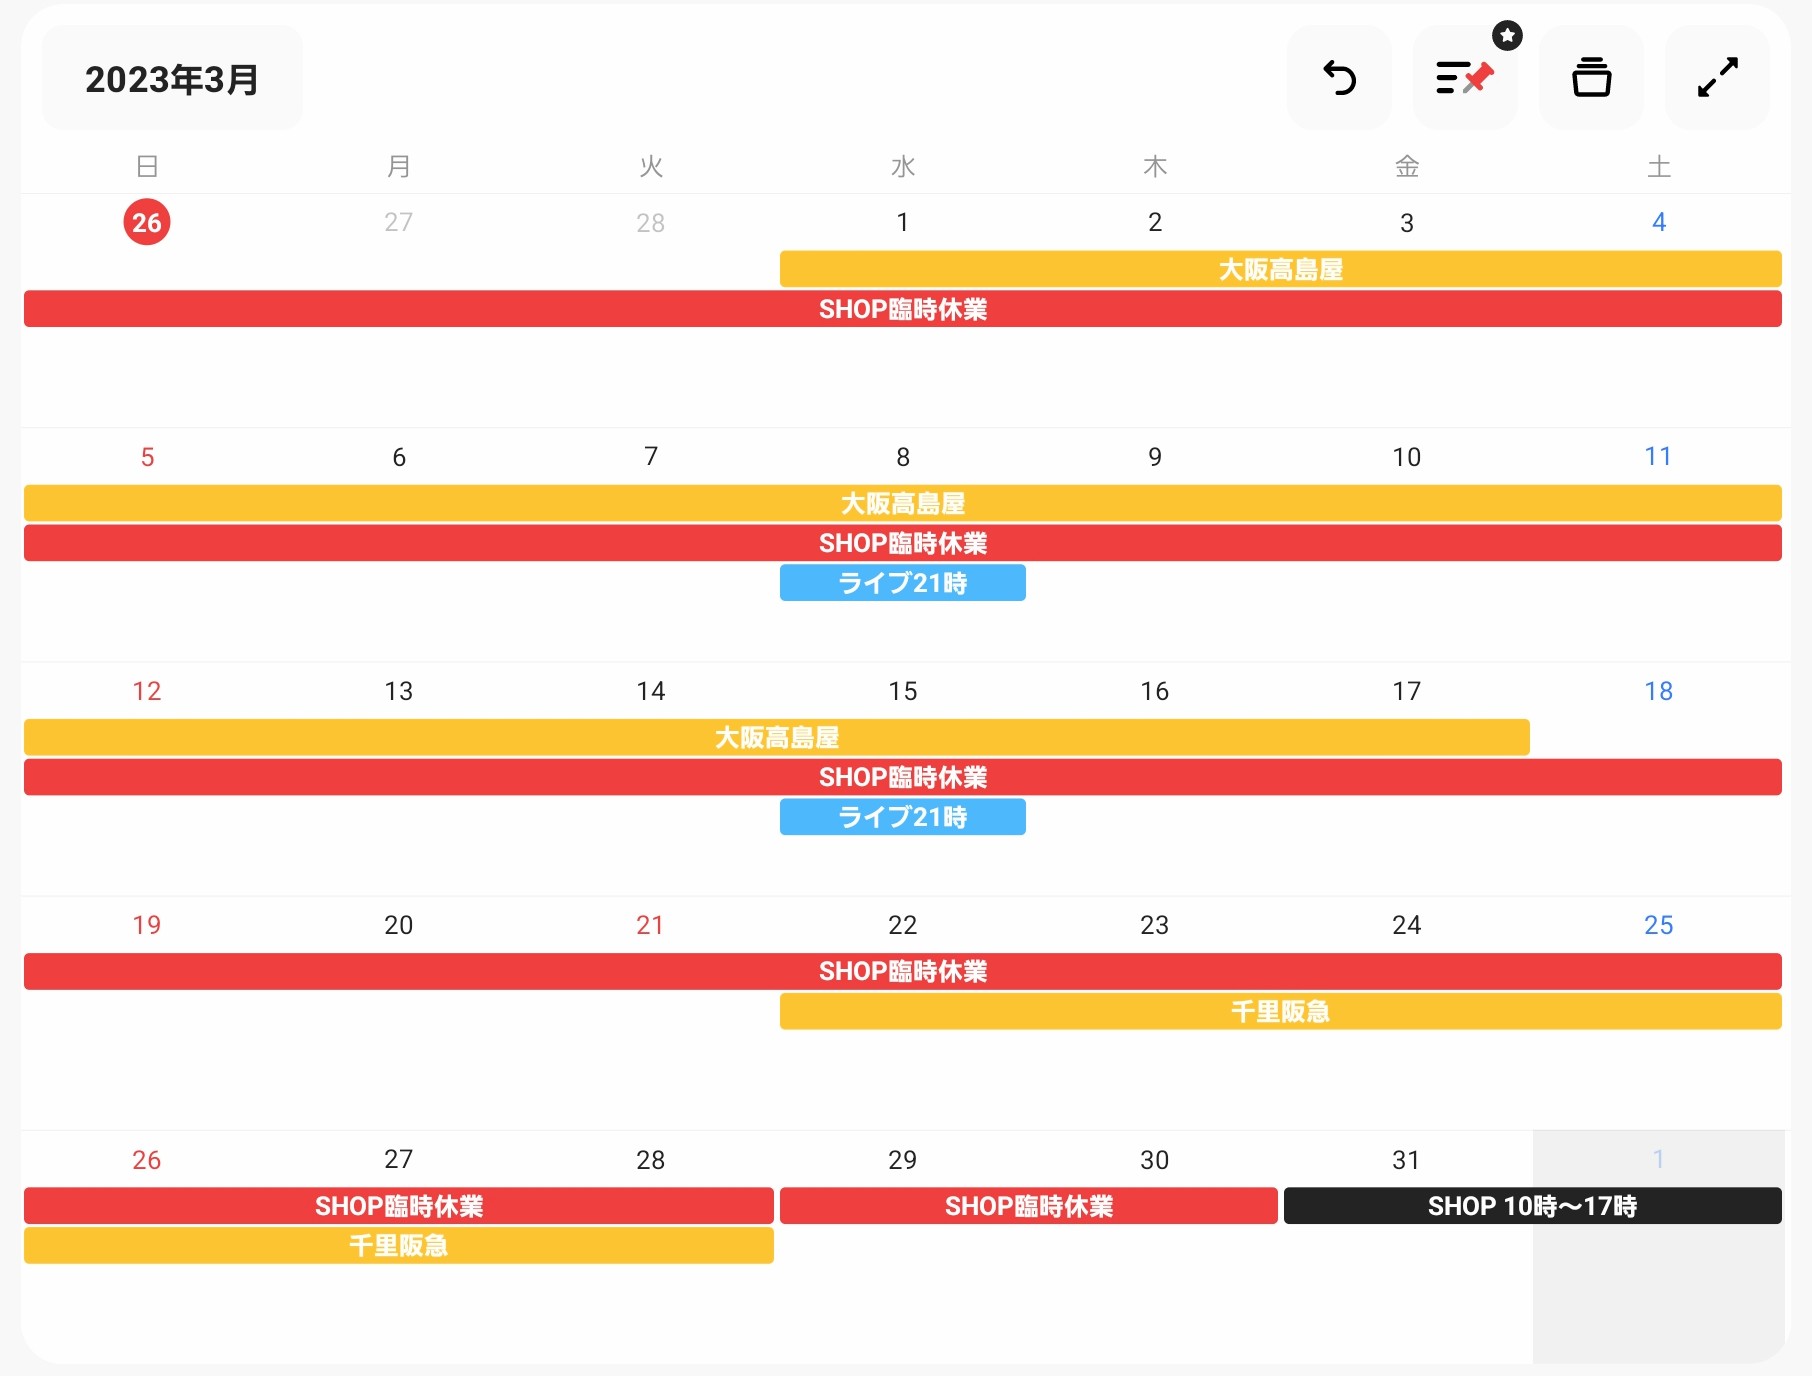Expand calendar with the fullscreen arrows icon

[1717, 78]
